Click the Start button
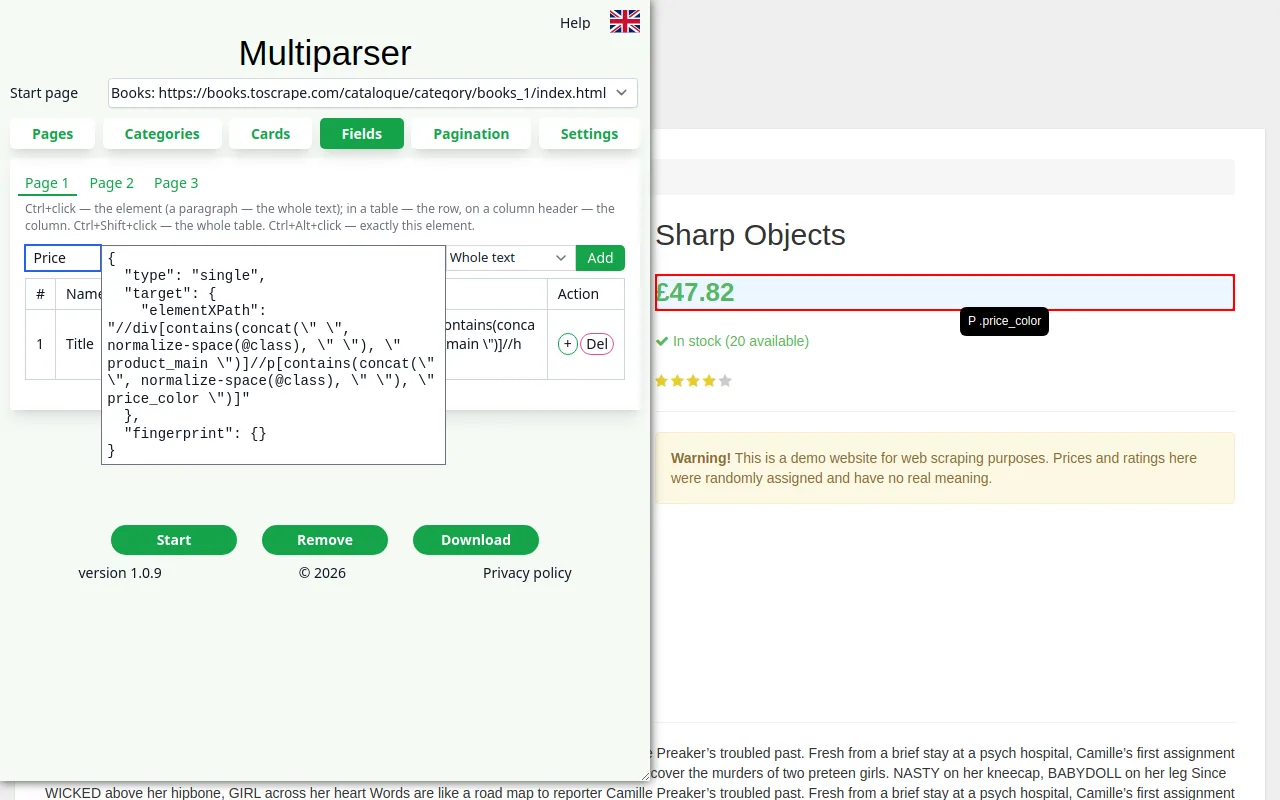The image size is (1280, 800). click(x=174, y=540)
